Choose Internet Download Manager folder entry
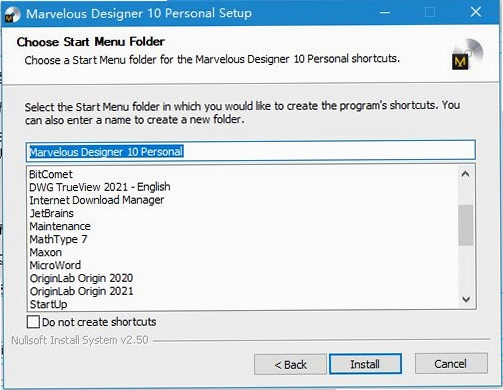 click(97, 200)
